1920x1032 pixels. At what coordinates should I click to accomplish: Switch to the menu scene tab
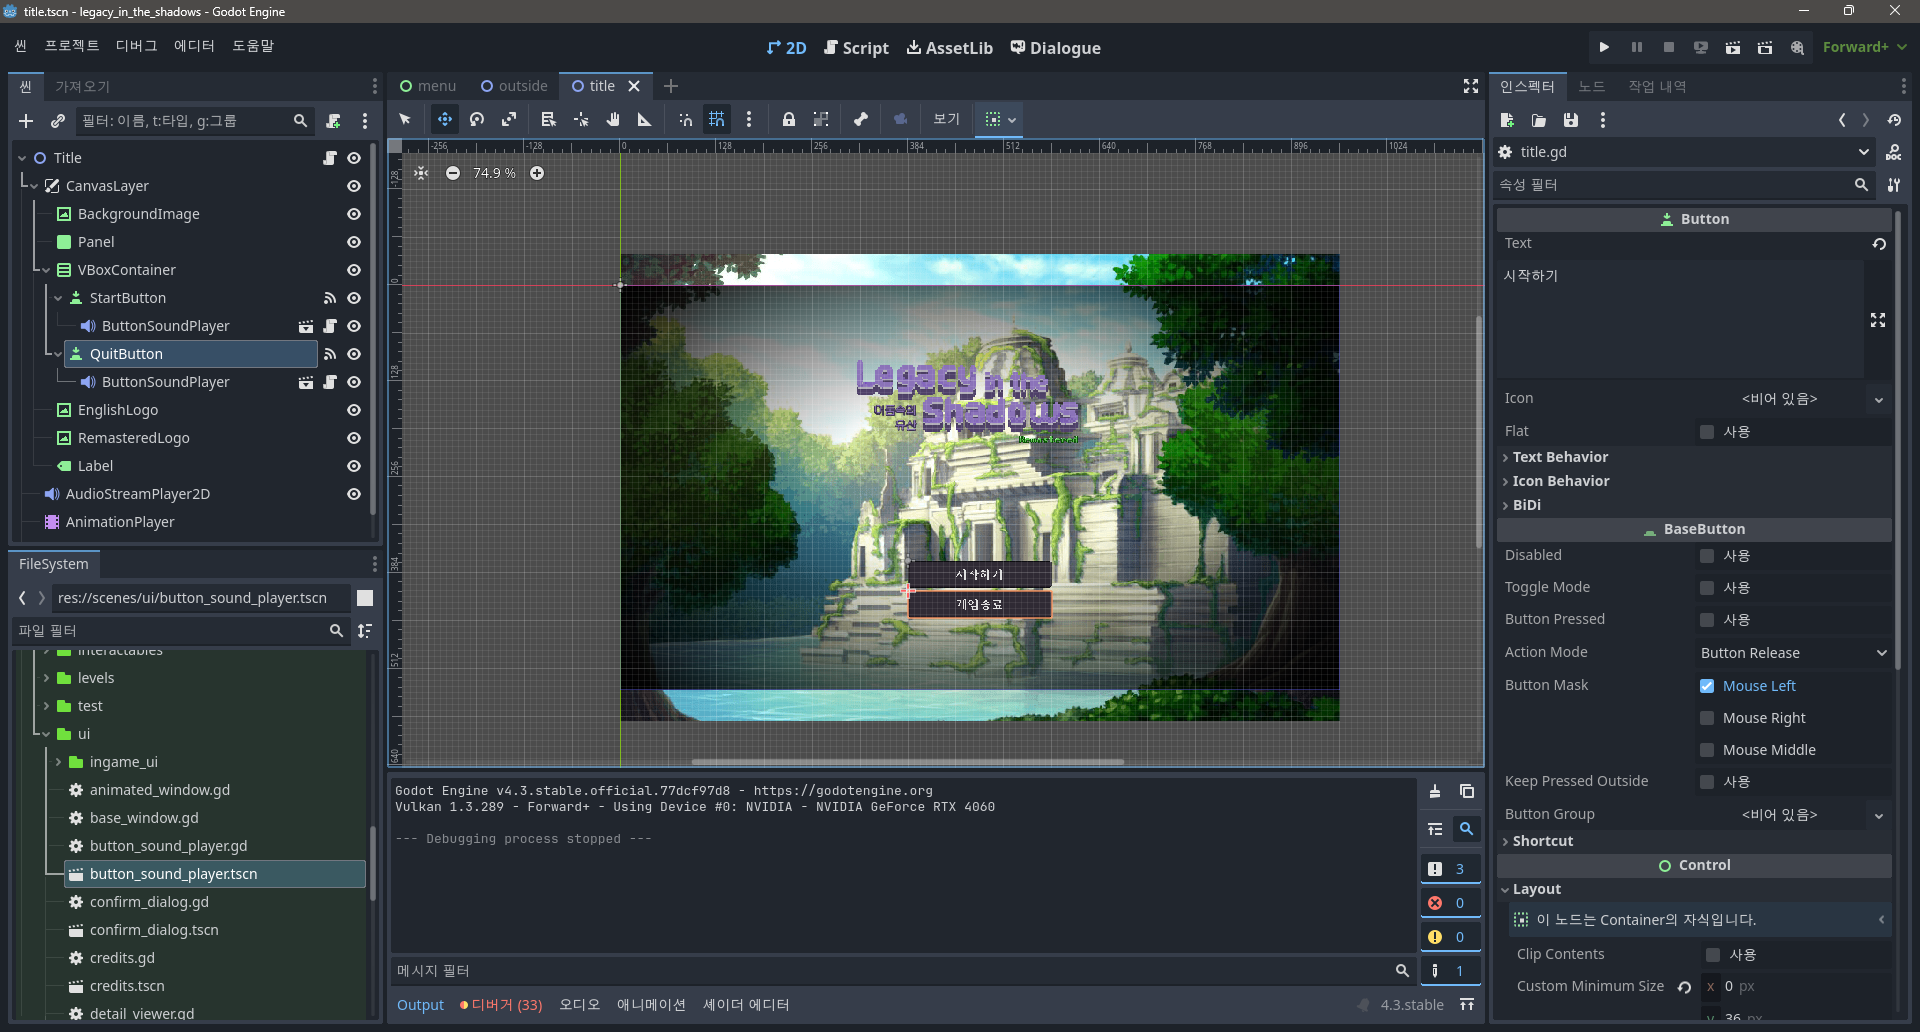pyautogui.click(x=428, y=86)
